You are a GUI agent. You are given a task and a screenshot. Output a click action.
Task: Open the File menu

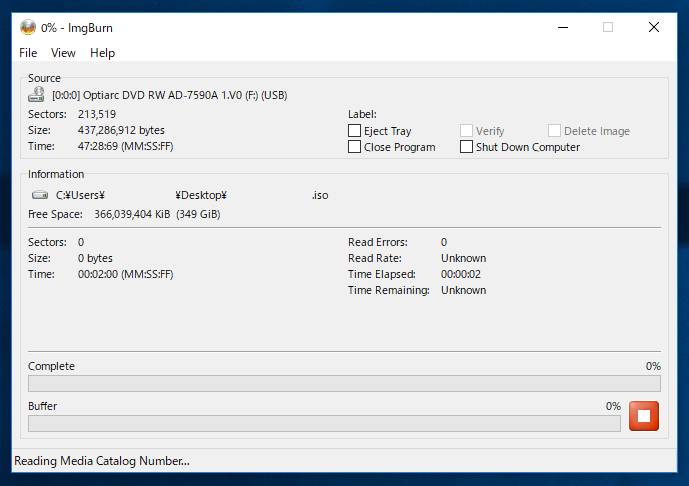tap(28, 53)
